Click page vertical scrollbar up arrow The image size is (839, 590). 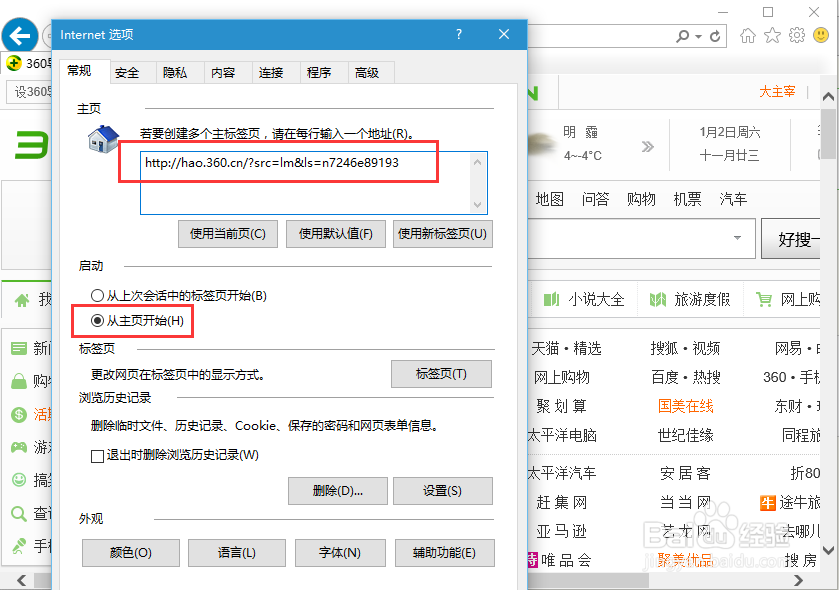click(x=828, y=97)
